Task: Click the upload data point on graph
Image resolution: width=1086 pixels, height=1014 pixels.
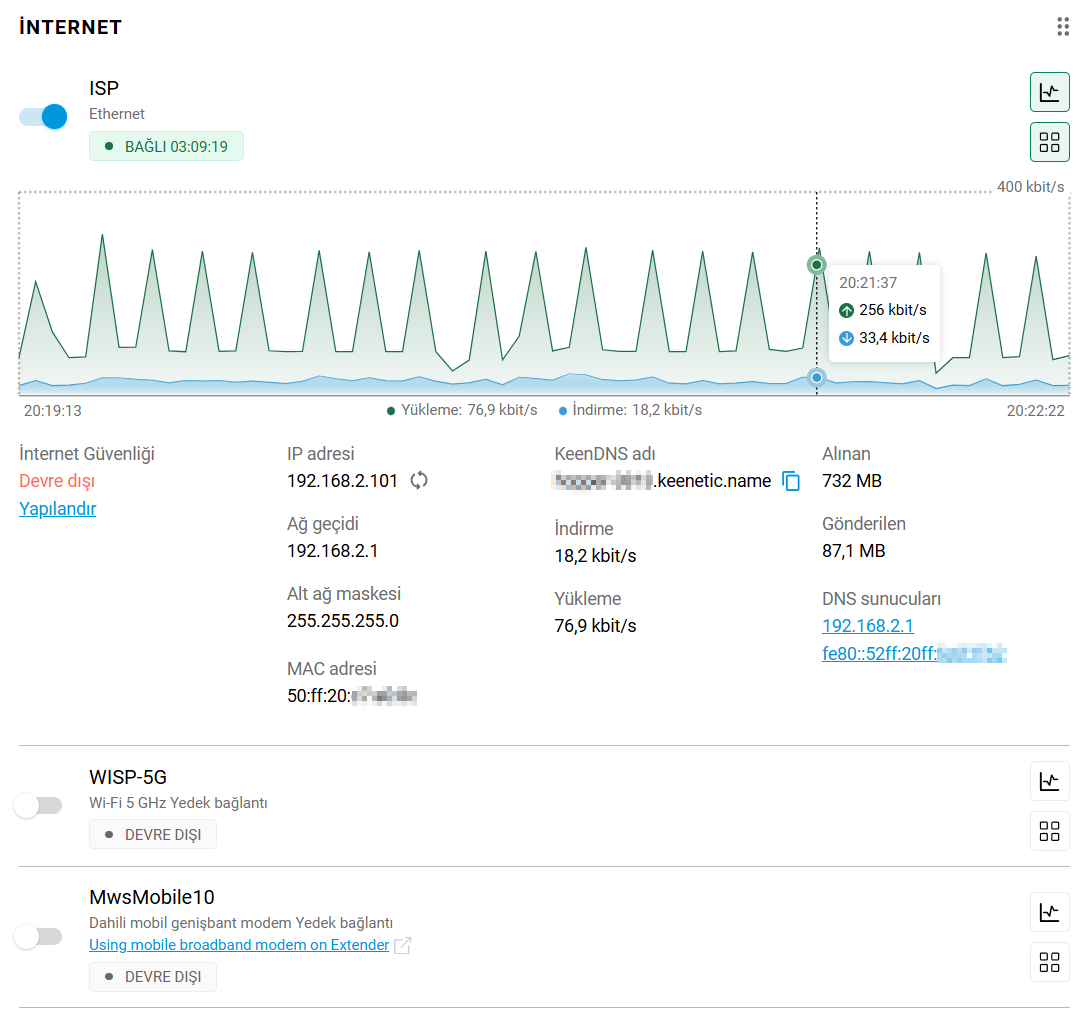Action: point(817,265)
